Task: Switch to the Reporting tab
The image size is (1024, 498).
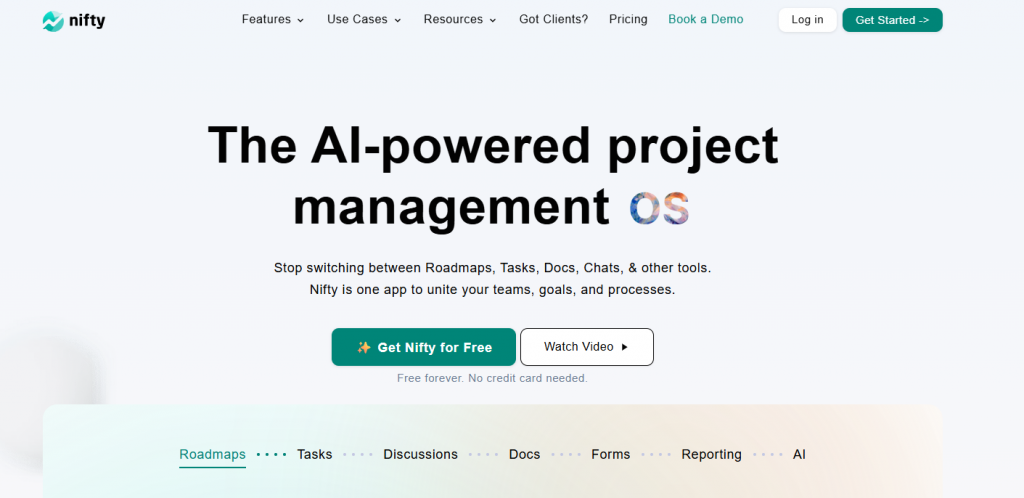Action: [x=711, y=454]
